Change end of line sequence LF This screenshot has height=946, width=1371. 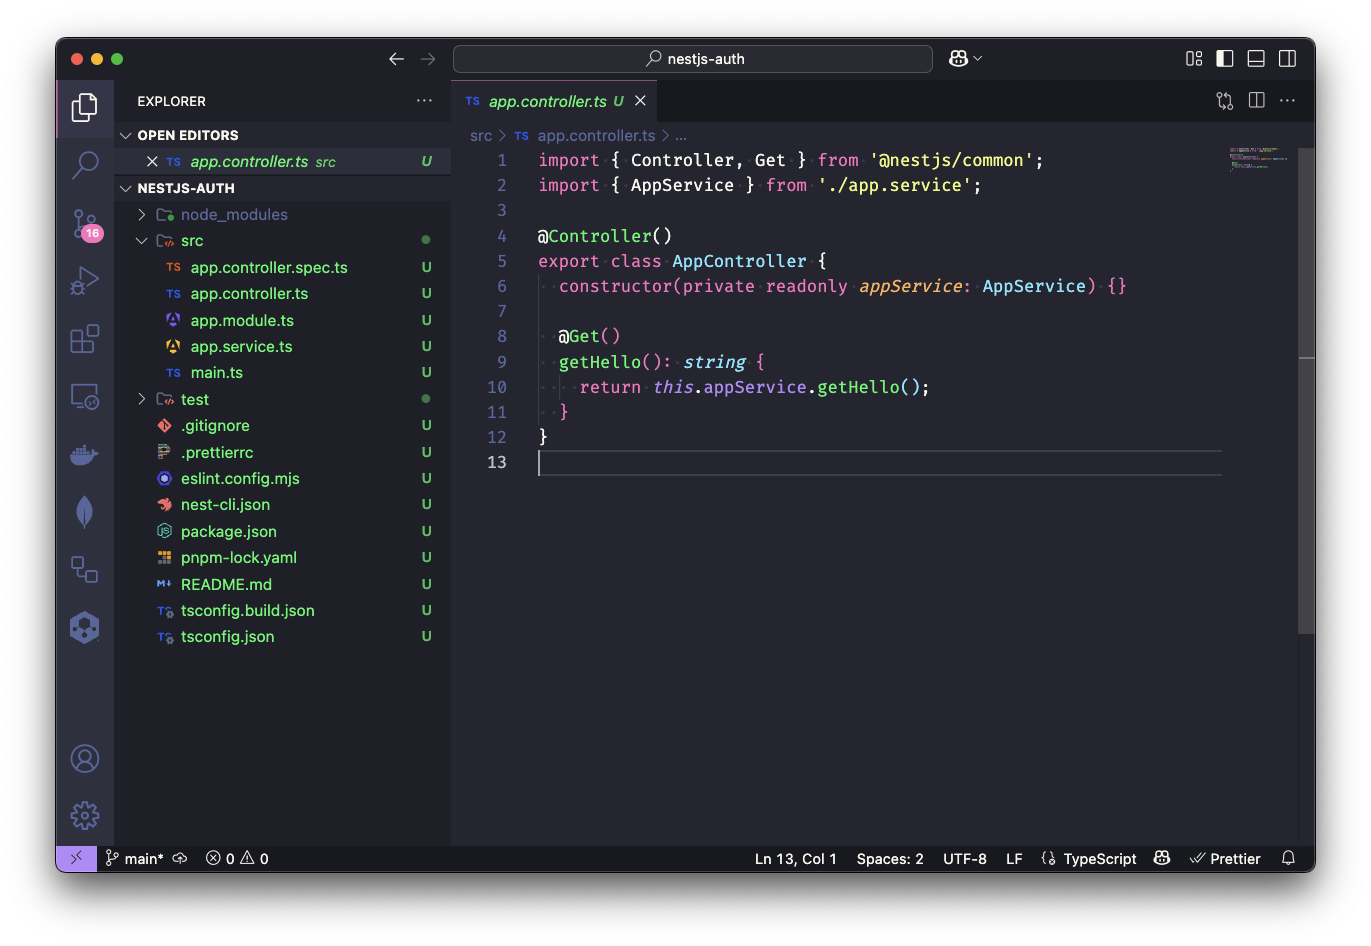pos(1014,858)
